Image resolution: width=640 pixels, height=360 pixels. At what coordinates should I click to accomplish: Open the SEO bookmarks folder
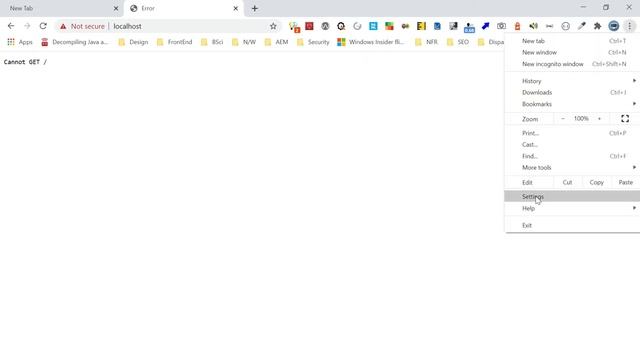pyautogui.click(x=458, y=42)
